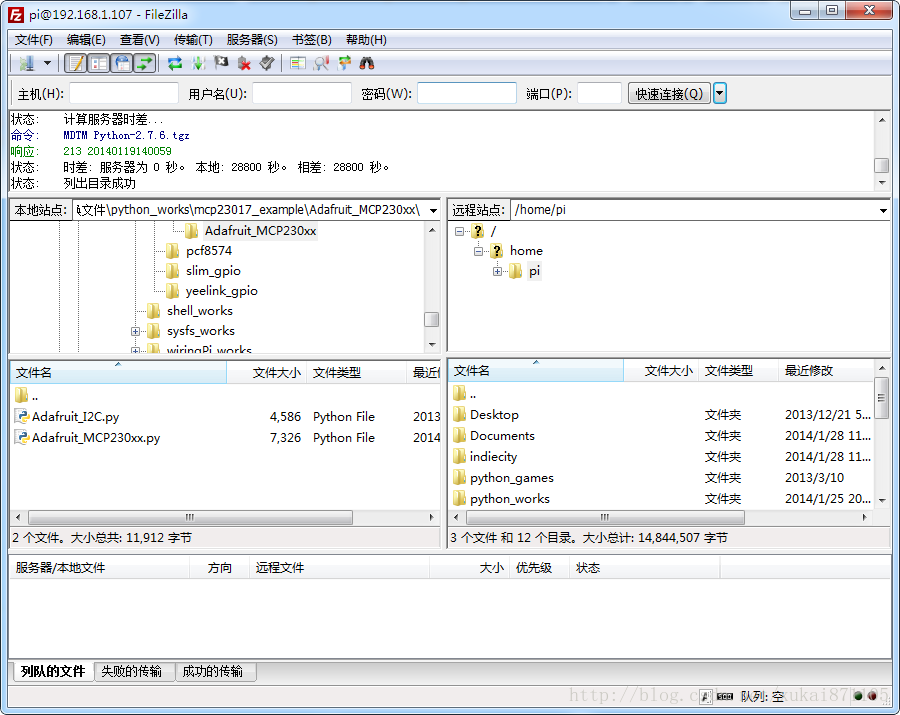Select the Adafruit_MCP230xx.py file

[x=96, y=438]
